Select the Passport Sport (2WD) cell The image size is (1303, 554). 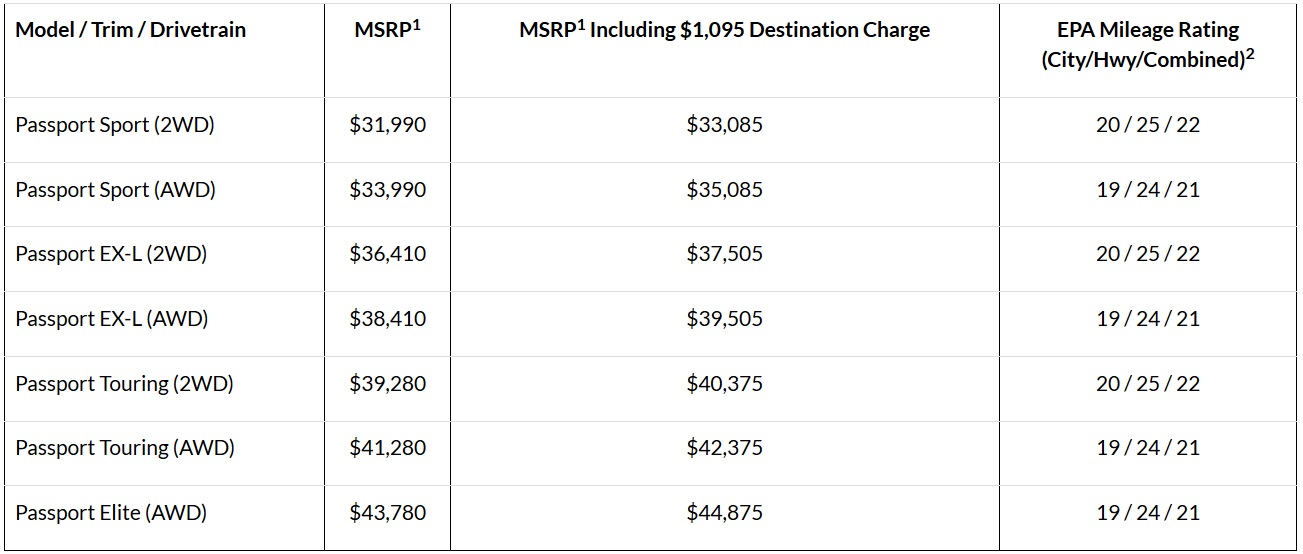point(115,125)
